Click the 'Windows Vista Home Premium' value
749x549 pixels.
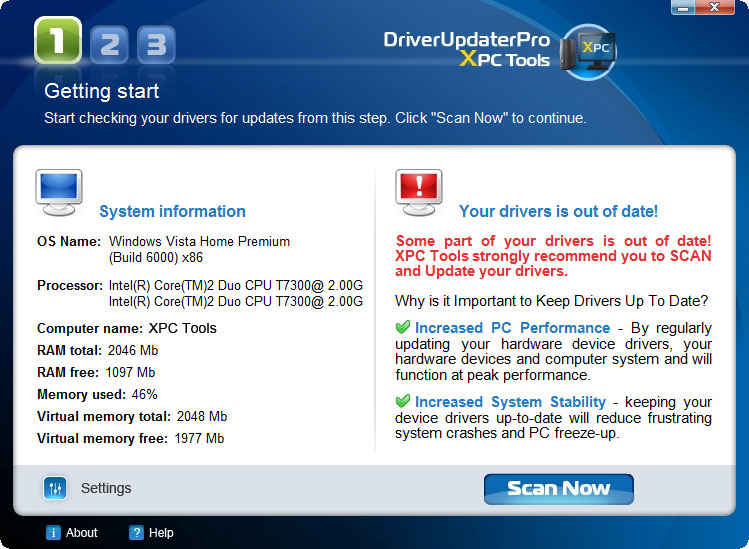pos(199,241)
